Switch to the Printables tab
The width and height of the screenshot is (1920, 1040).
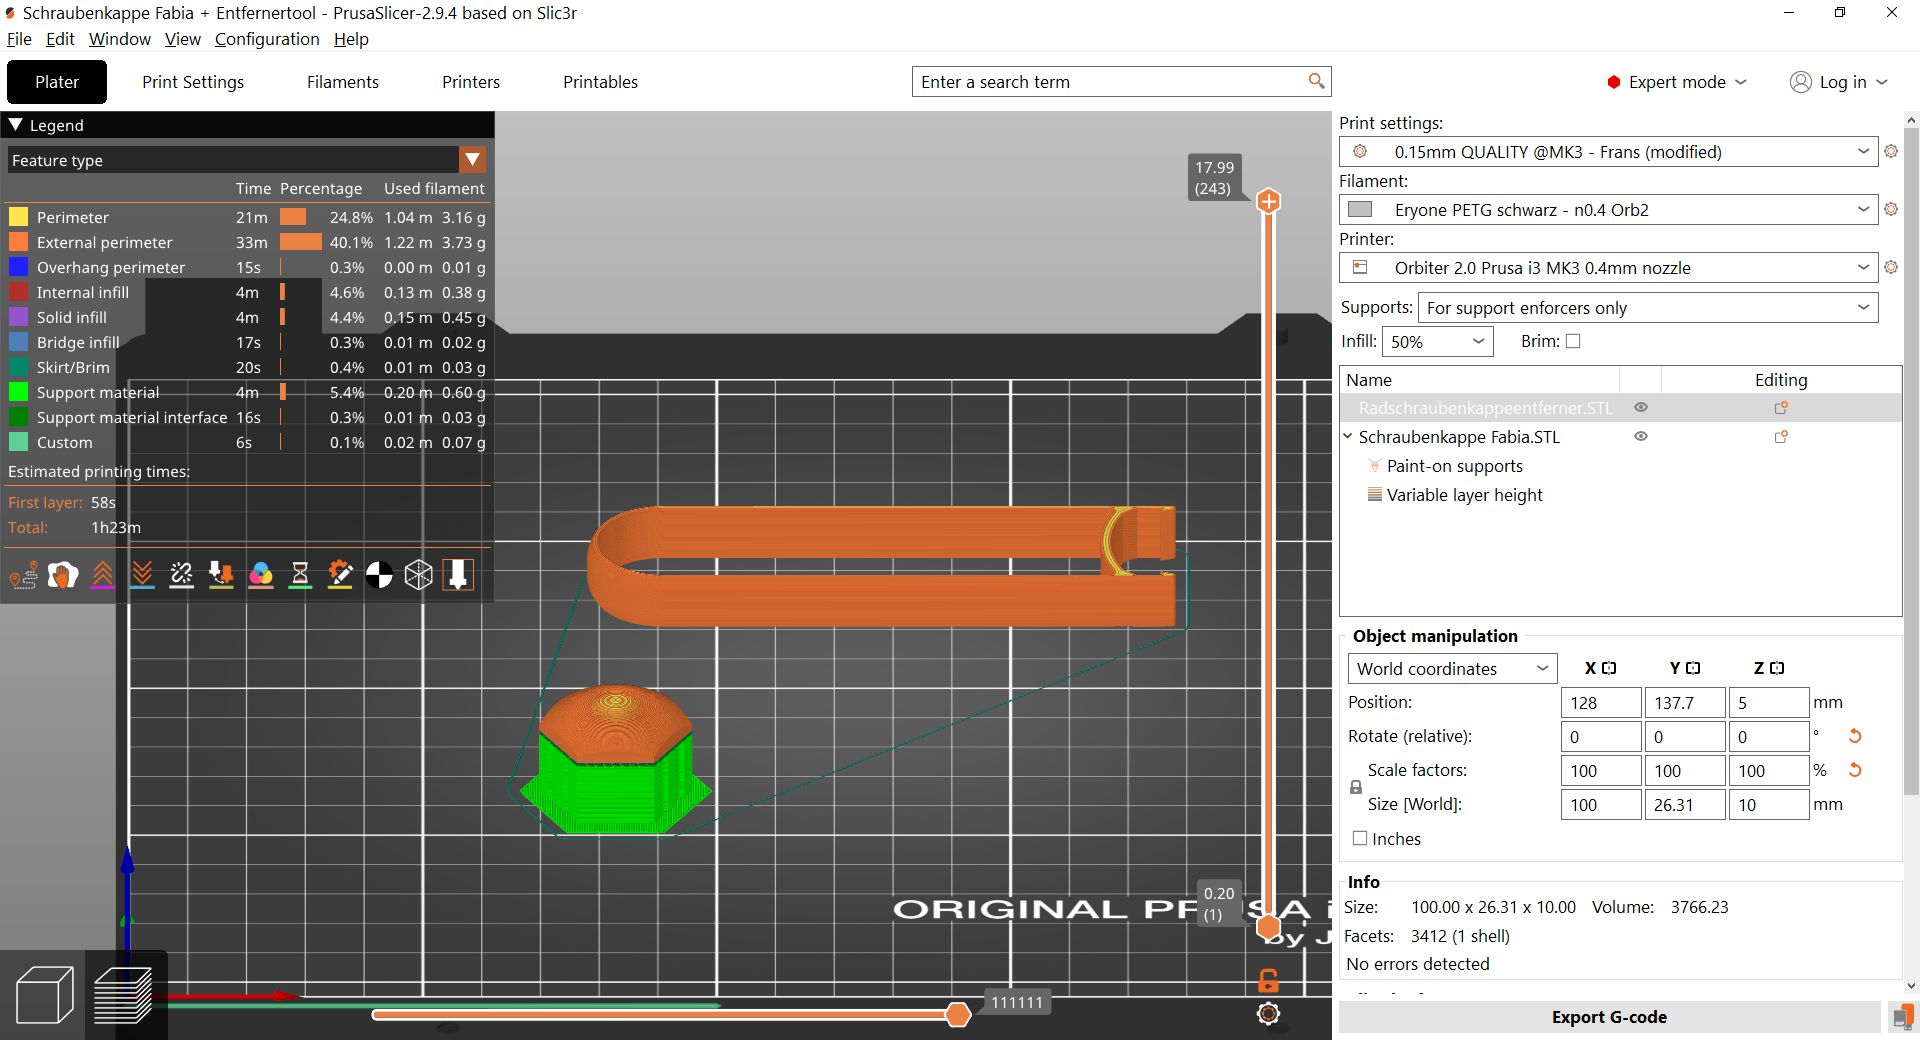(600, 82)
